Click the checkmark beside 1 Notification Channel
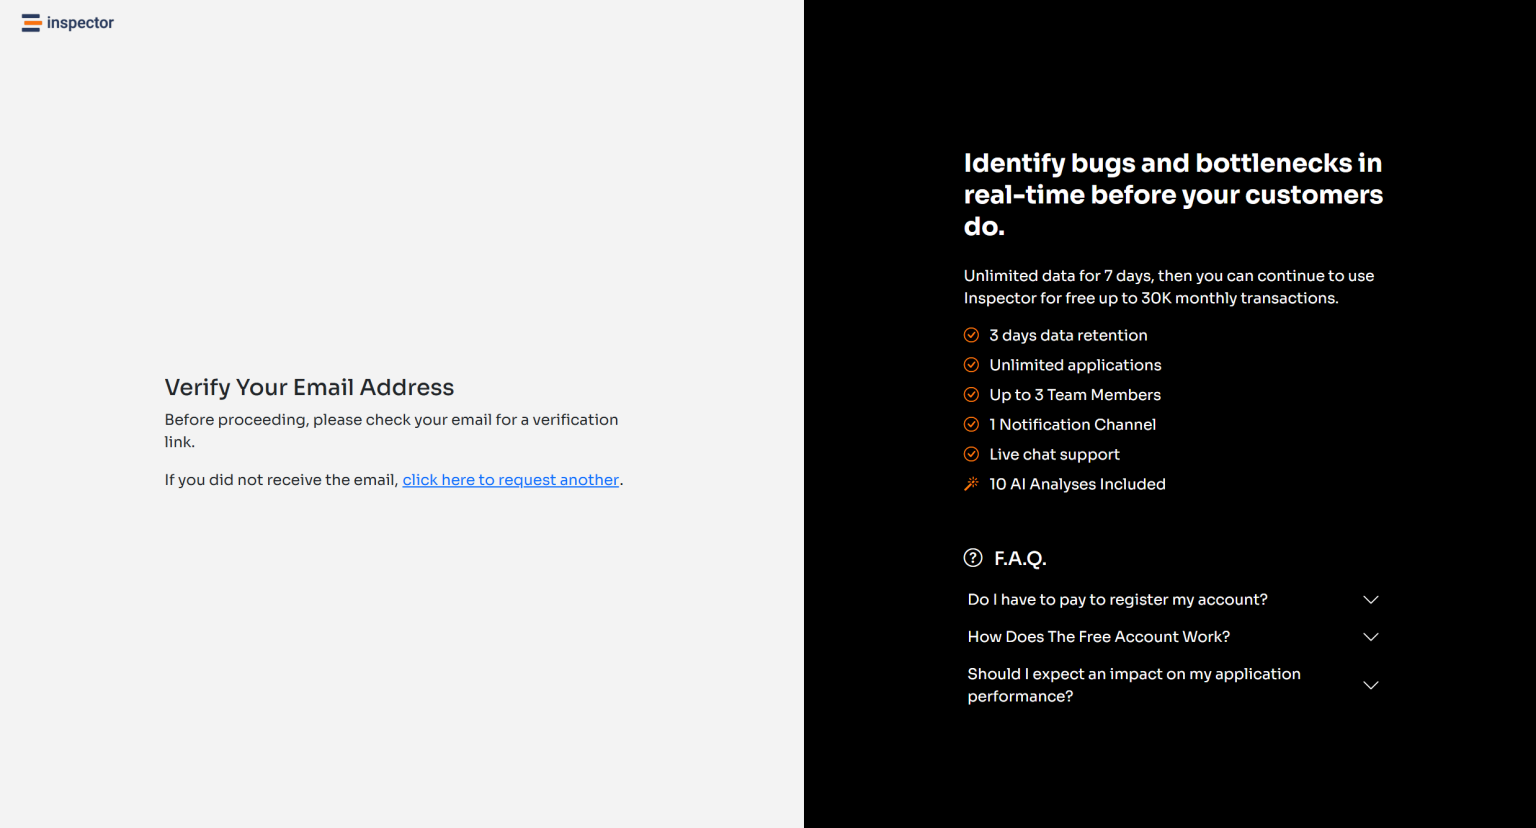Viewport: 1536px width, 828px height. tap(971, 424)
